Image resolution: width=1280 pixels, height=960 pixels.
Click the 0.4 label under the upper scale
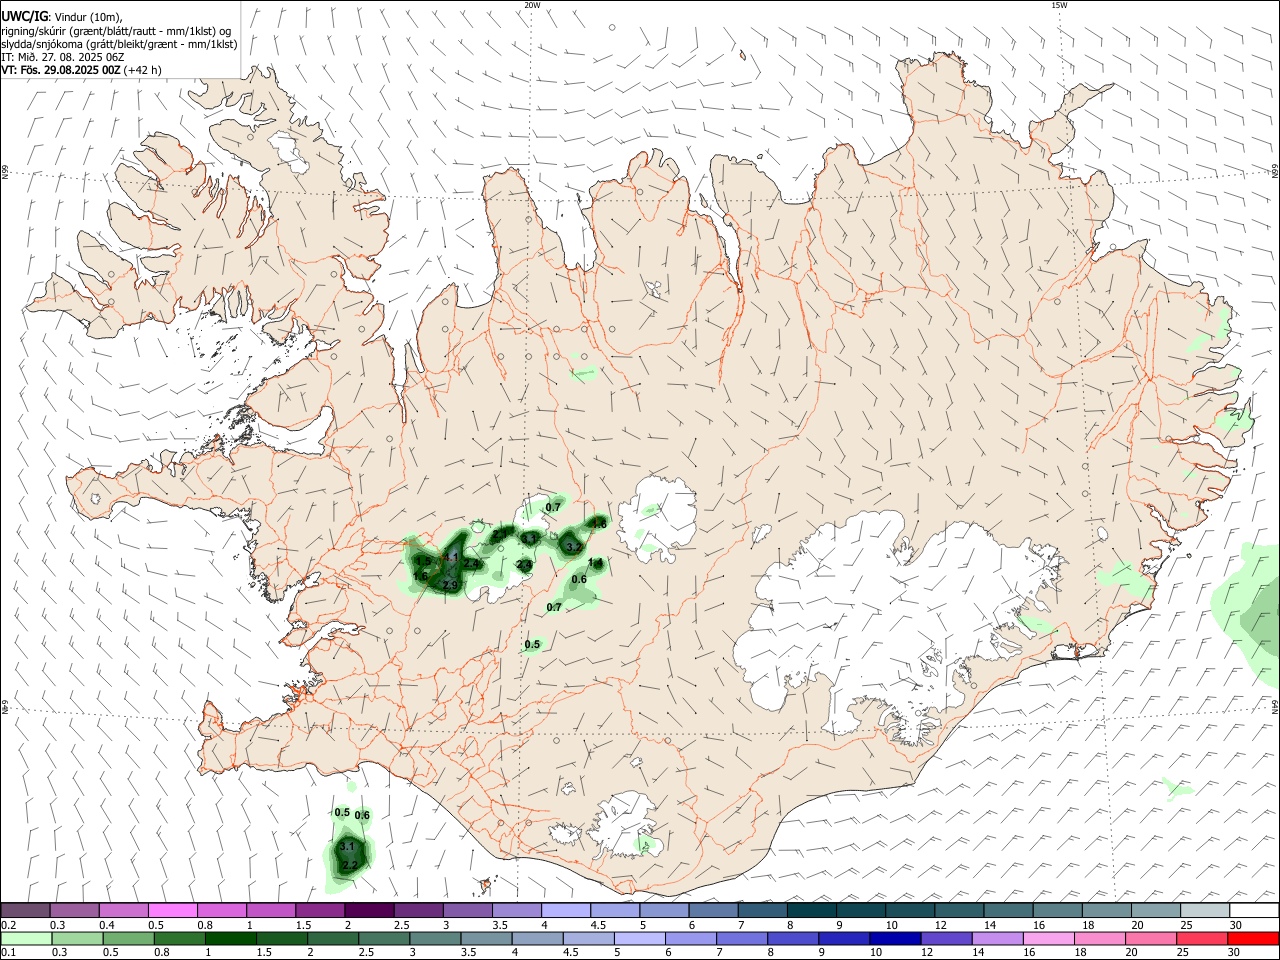click(x=106, y=925)
